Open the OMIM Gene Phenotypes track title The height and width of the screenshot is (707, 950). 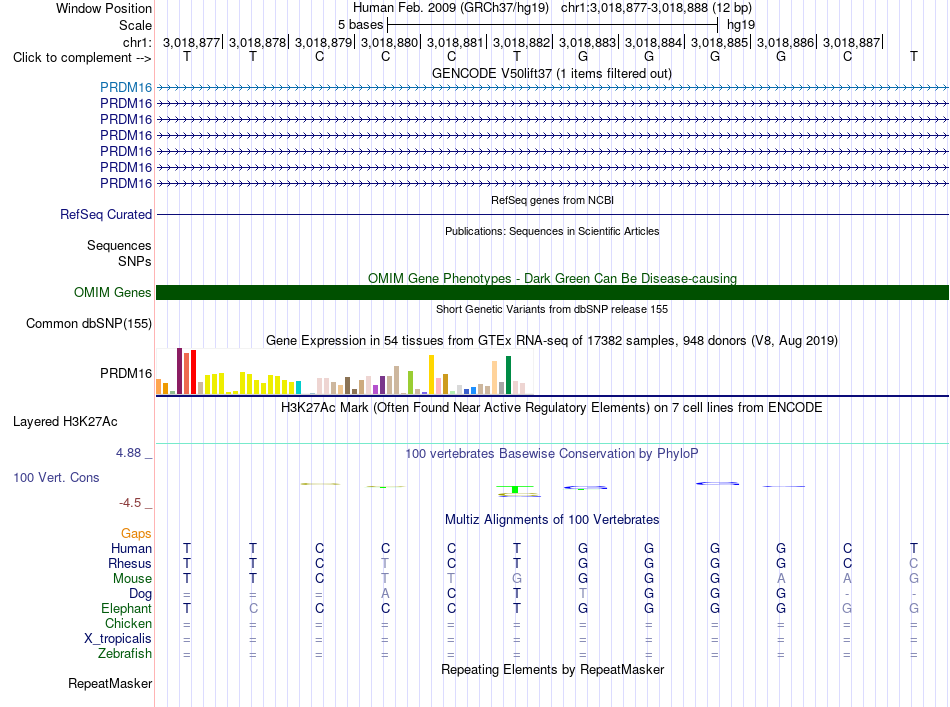point(552,278)
